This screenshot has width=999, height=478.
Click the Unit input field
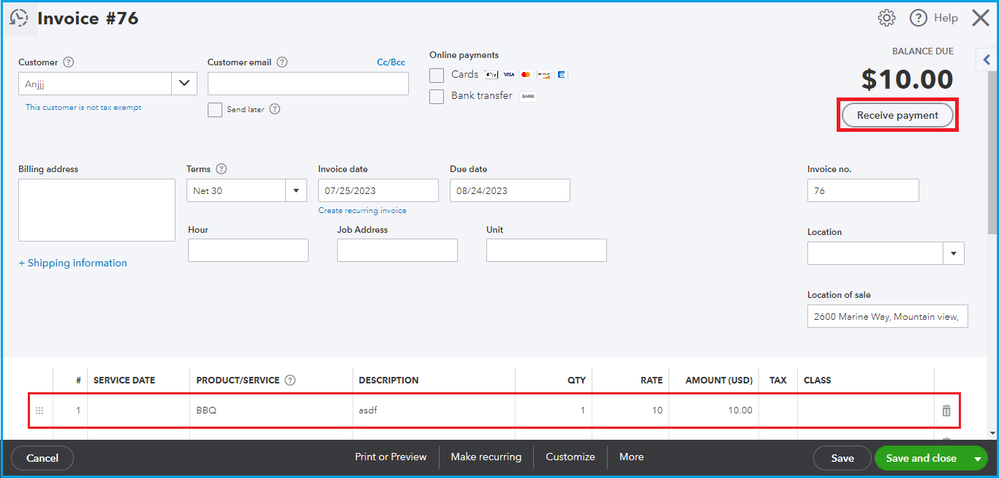tap(546, 250)
